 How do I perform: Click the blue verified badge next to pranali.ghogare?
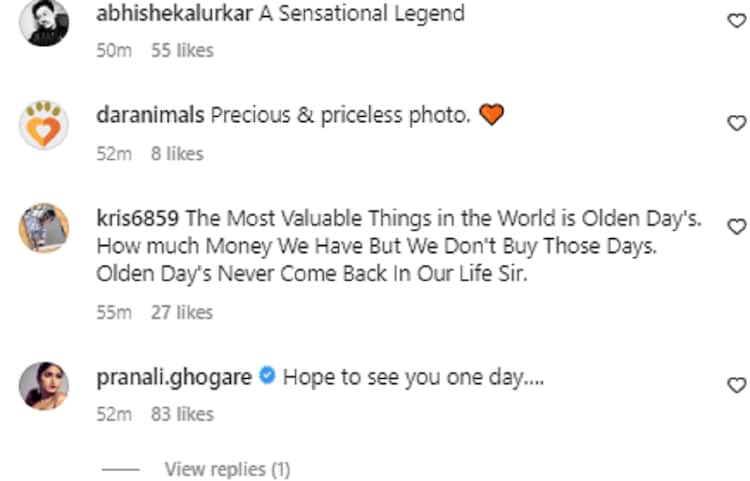point(267,375)
